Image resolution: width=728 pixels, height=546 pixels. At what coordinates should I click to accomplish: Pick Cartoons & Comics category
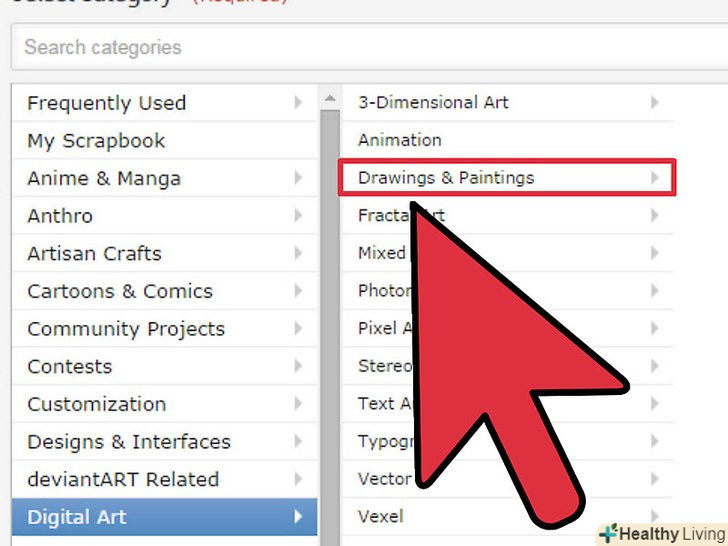[164, 291]
